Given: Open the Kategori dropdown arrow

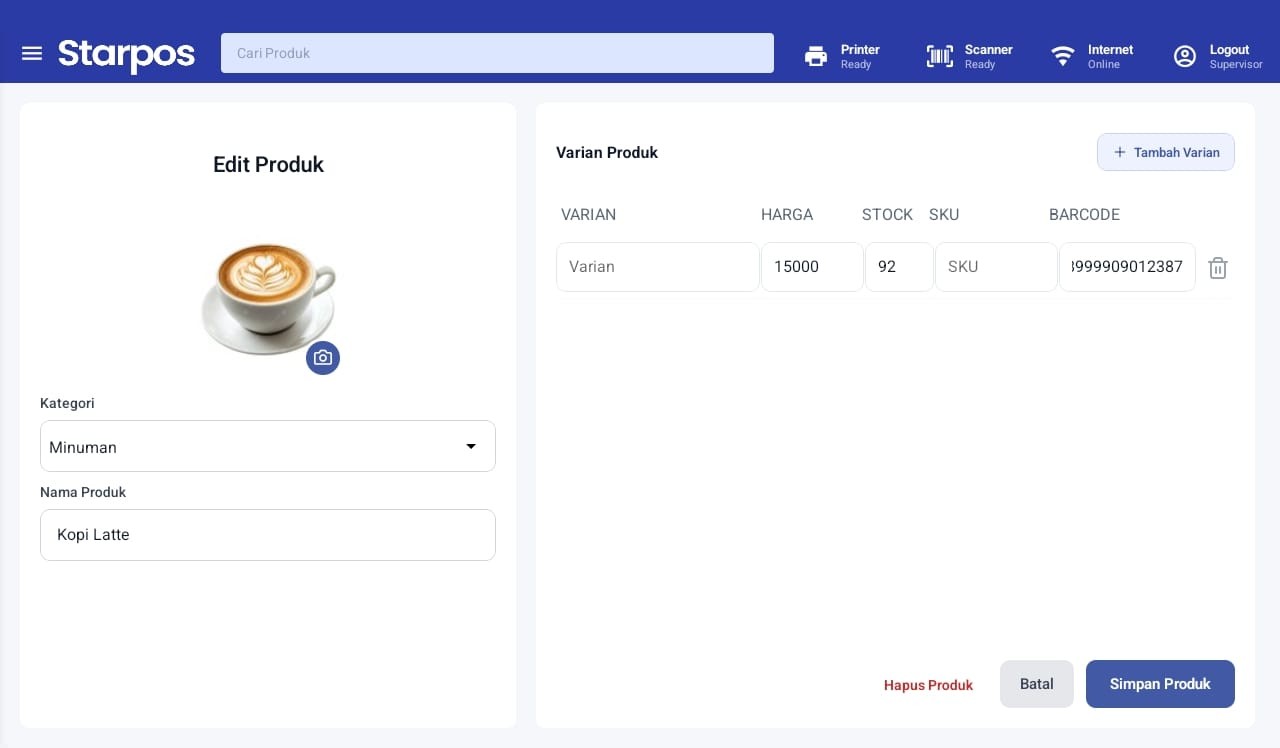Looking at the screenshot, I should pyautogui.click(x=471, y=446).
